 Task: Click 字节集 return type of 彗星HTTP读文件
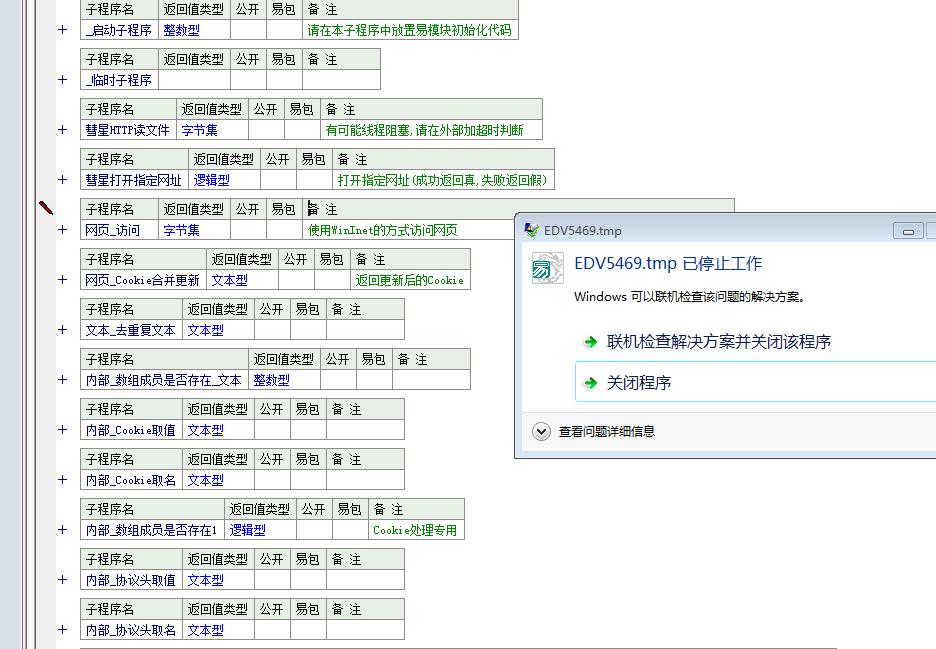coord(199,130)
